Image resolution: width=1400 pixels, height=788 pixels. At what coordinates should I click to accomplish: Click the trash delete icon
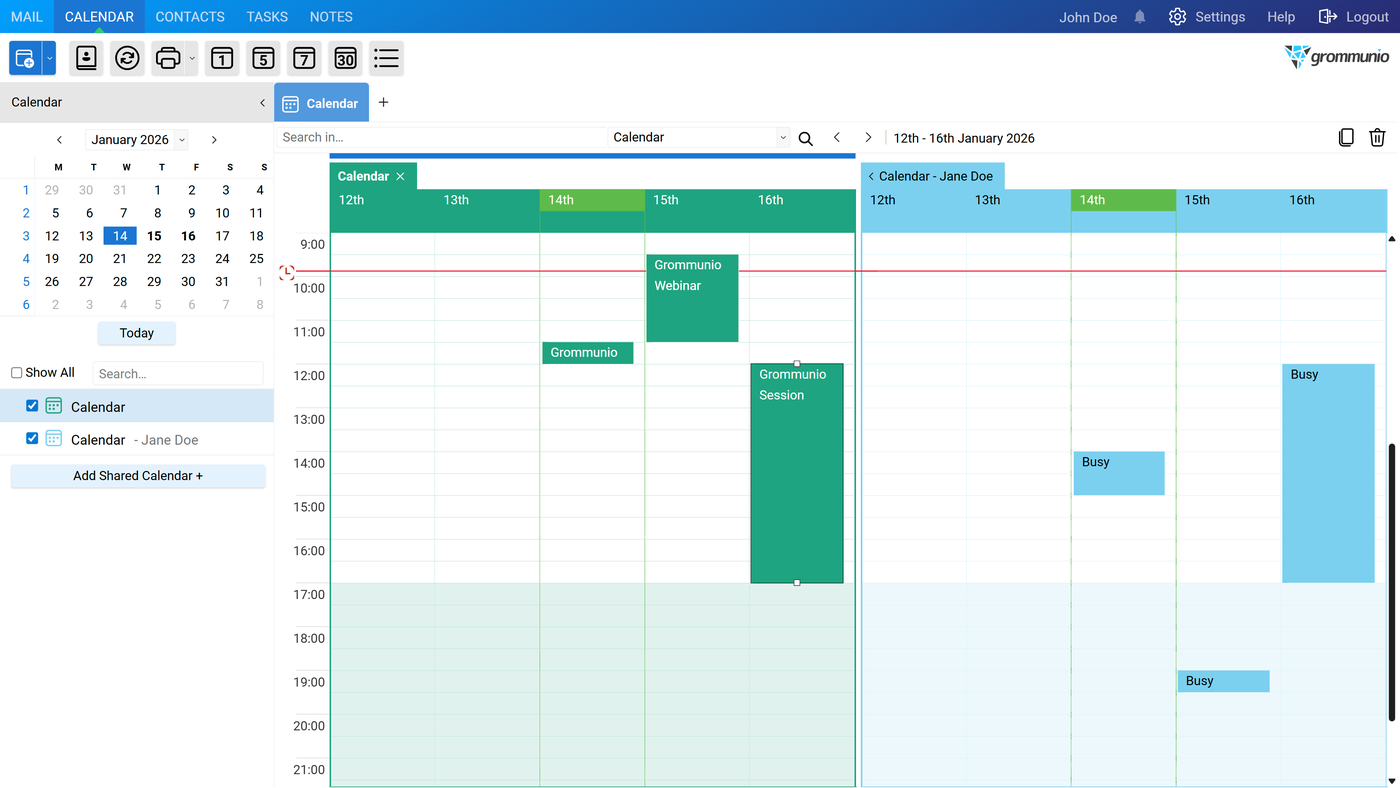[1377, 138]
